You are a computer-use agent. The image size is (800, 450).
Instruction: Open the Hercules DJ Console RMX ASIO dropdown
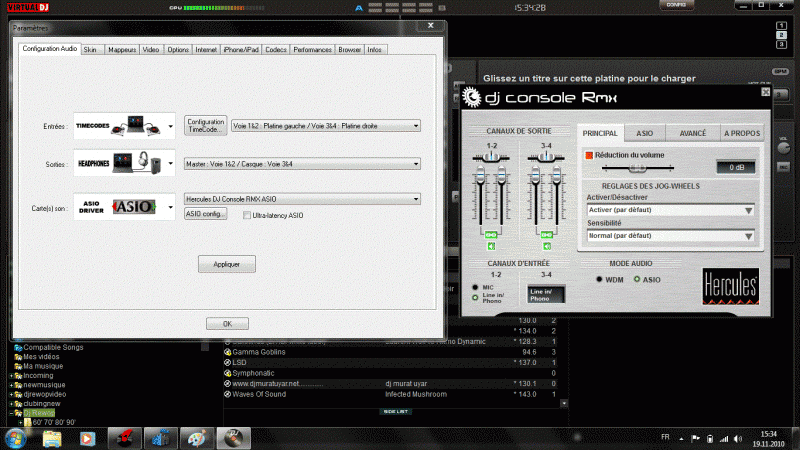tap(302, 199)
